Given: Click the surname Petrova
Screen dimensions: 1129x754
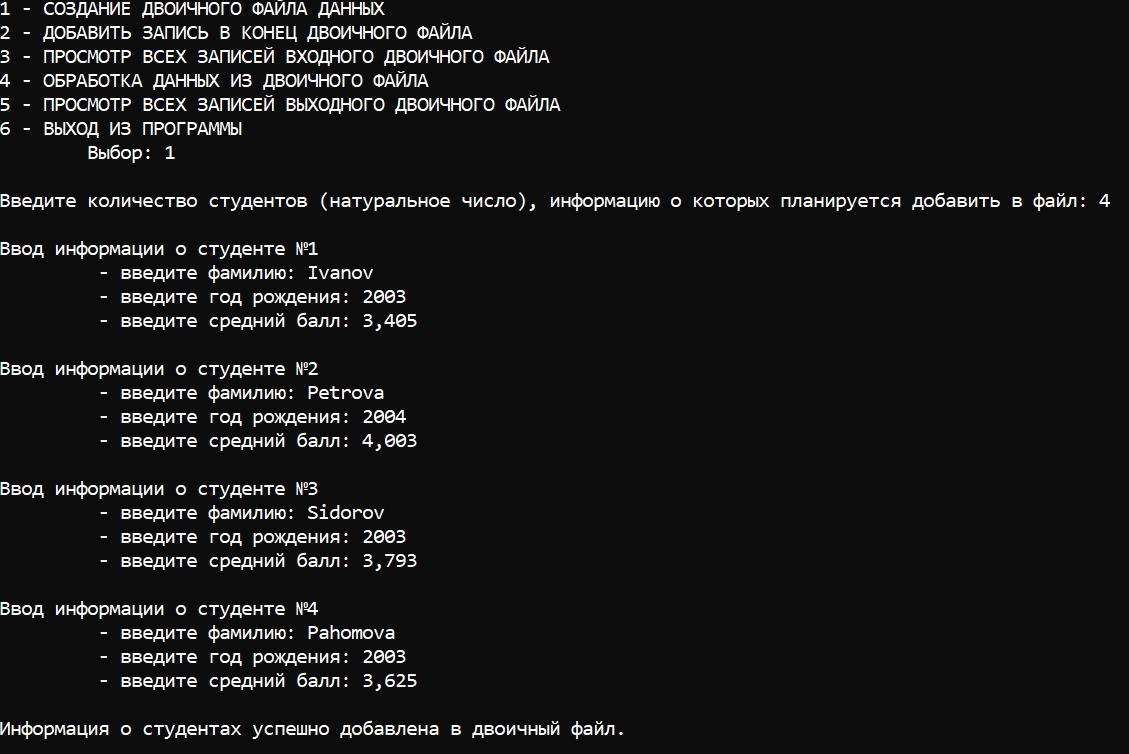Looking at the screenshot, I should [x=346, y=393].
